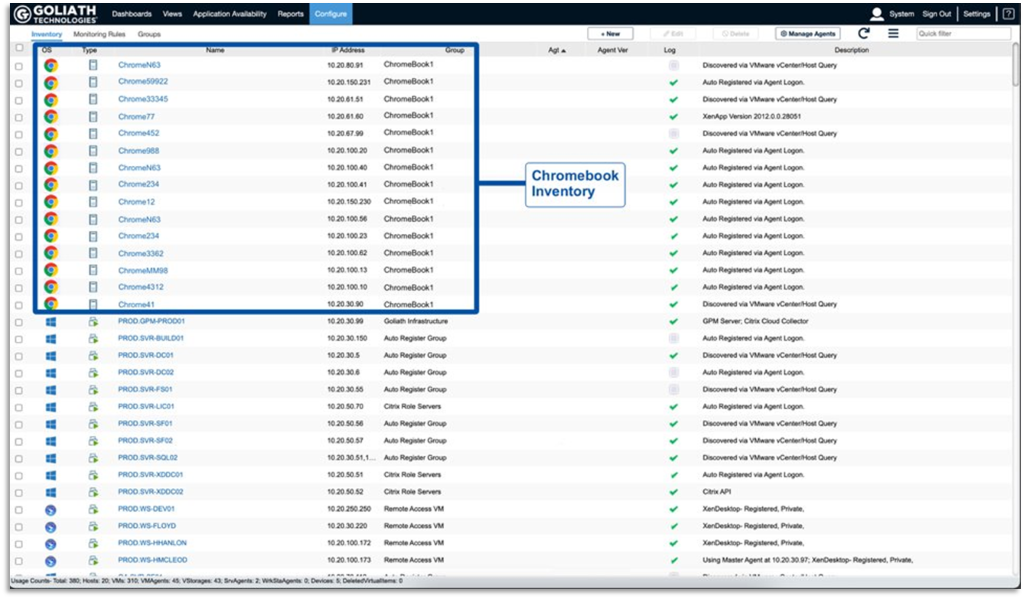Focus the Quick filter input field

point(963,33)
